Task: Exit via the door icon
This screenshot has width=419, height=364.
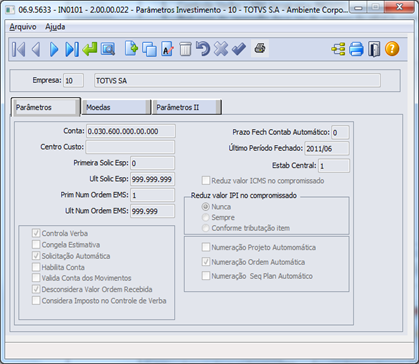Action: coord(374,49)
